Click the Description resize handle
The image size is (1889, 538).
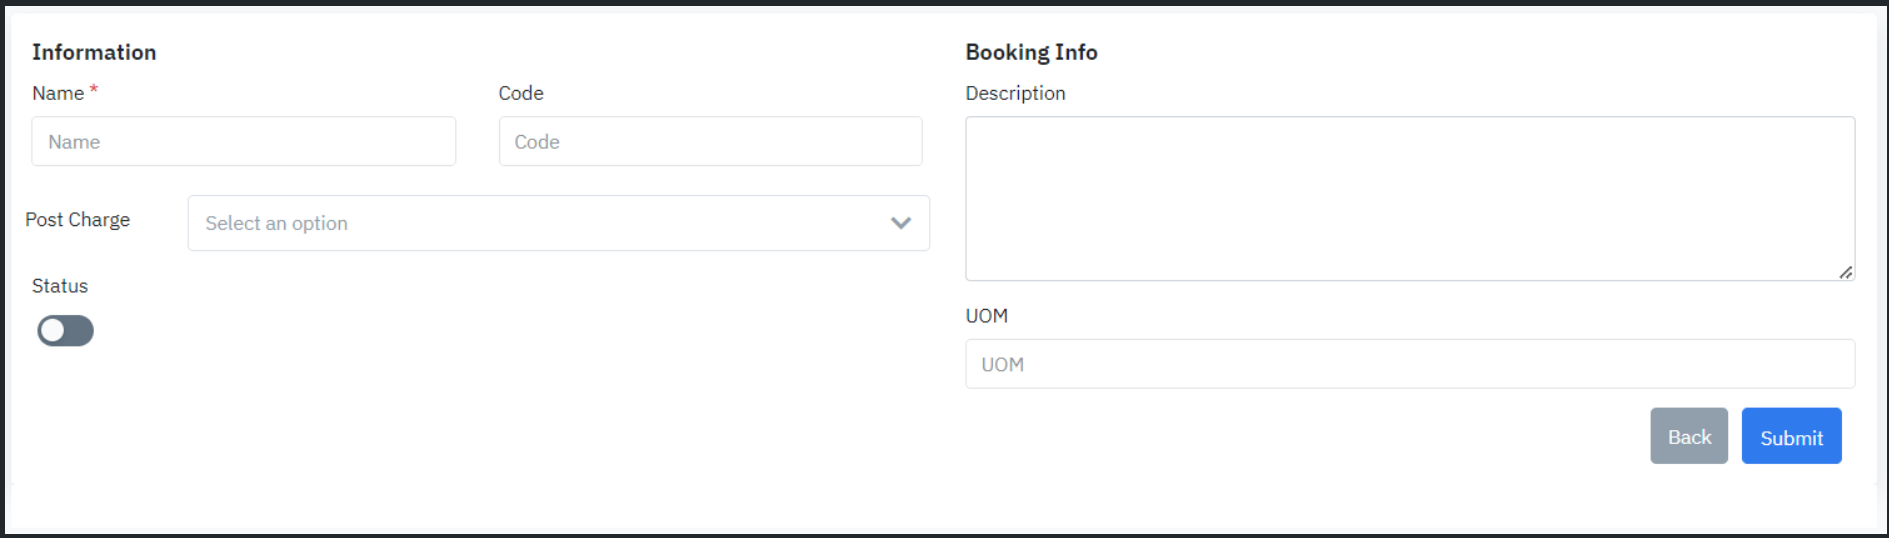1845,272
